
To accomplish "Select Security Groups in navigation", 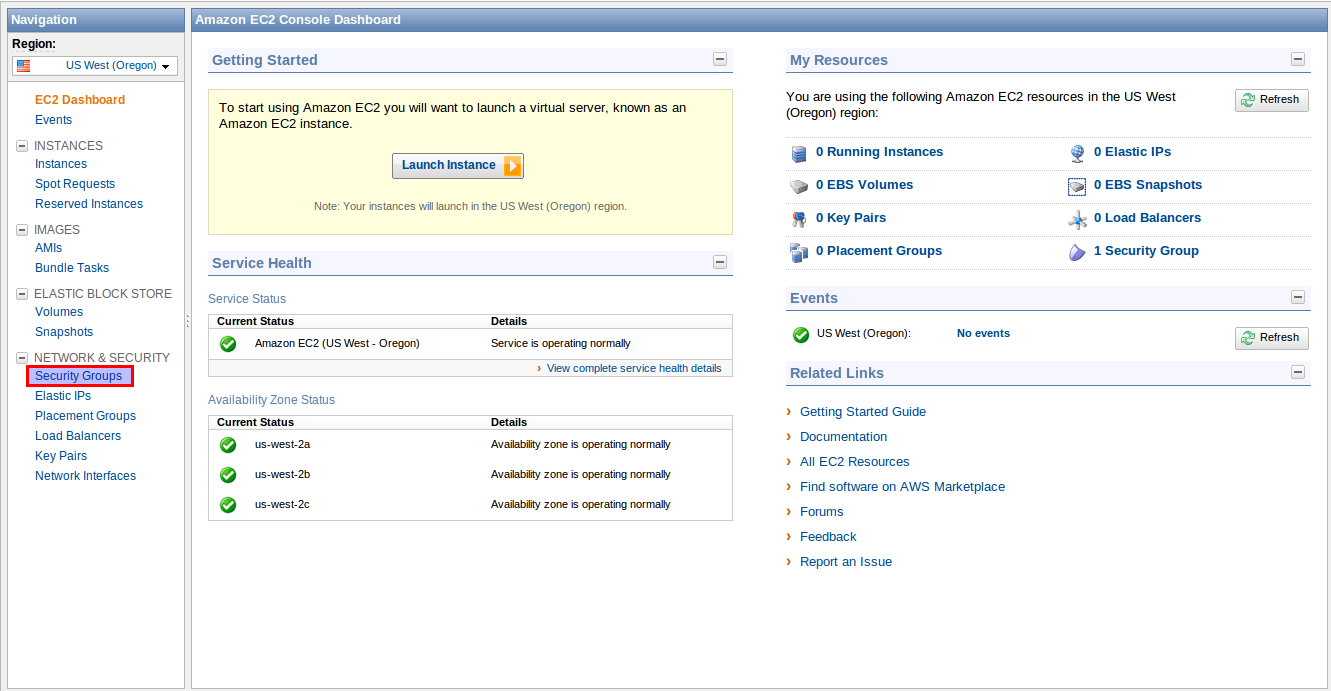I will [79, 376].
